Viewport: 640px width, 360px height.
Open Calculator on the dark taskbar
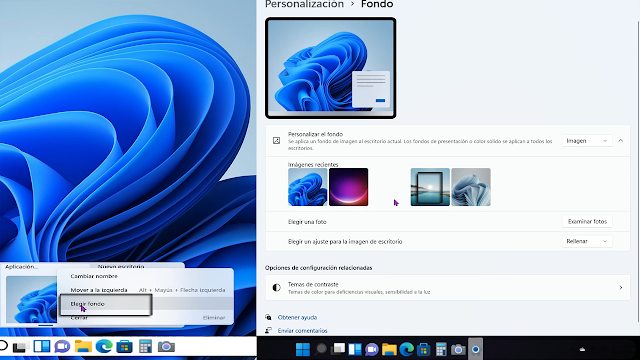(441, 349)
